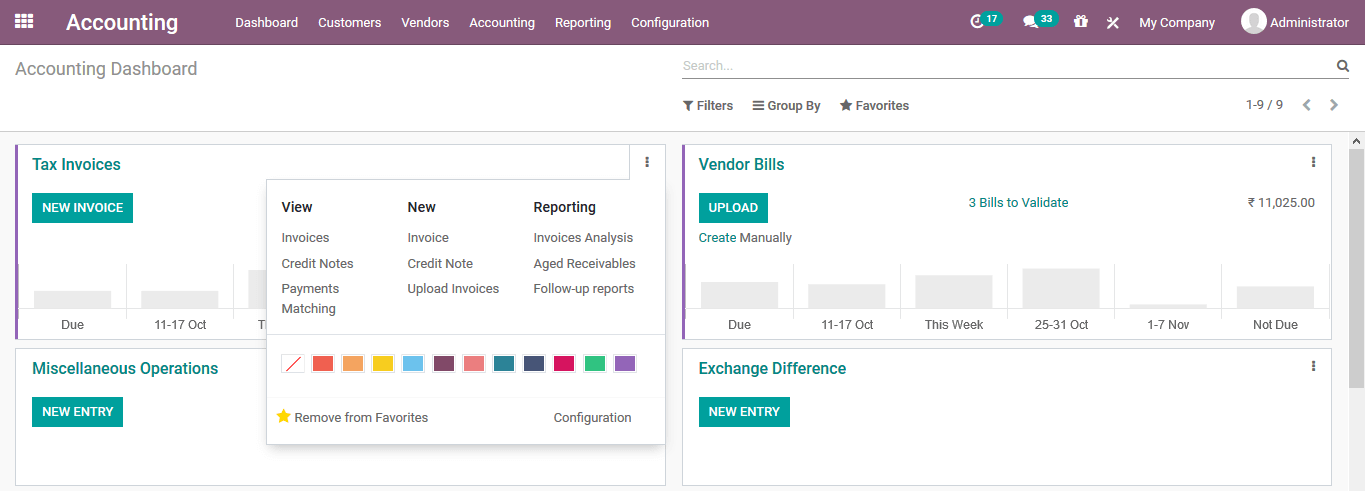Choose the no-color swatch with red slash
The width and height of the screenshot is (1365, 491).
[293, 364]
